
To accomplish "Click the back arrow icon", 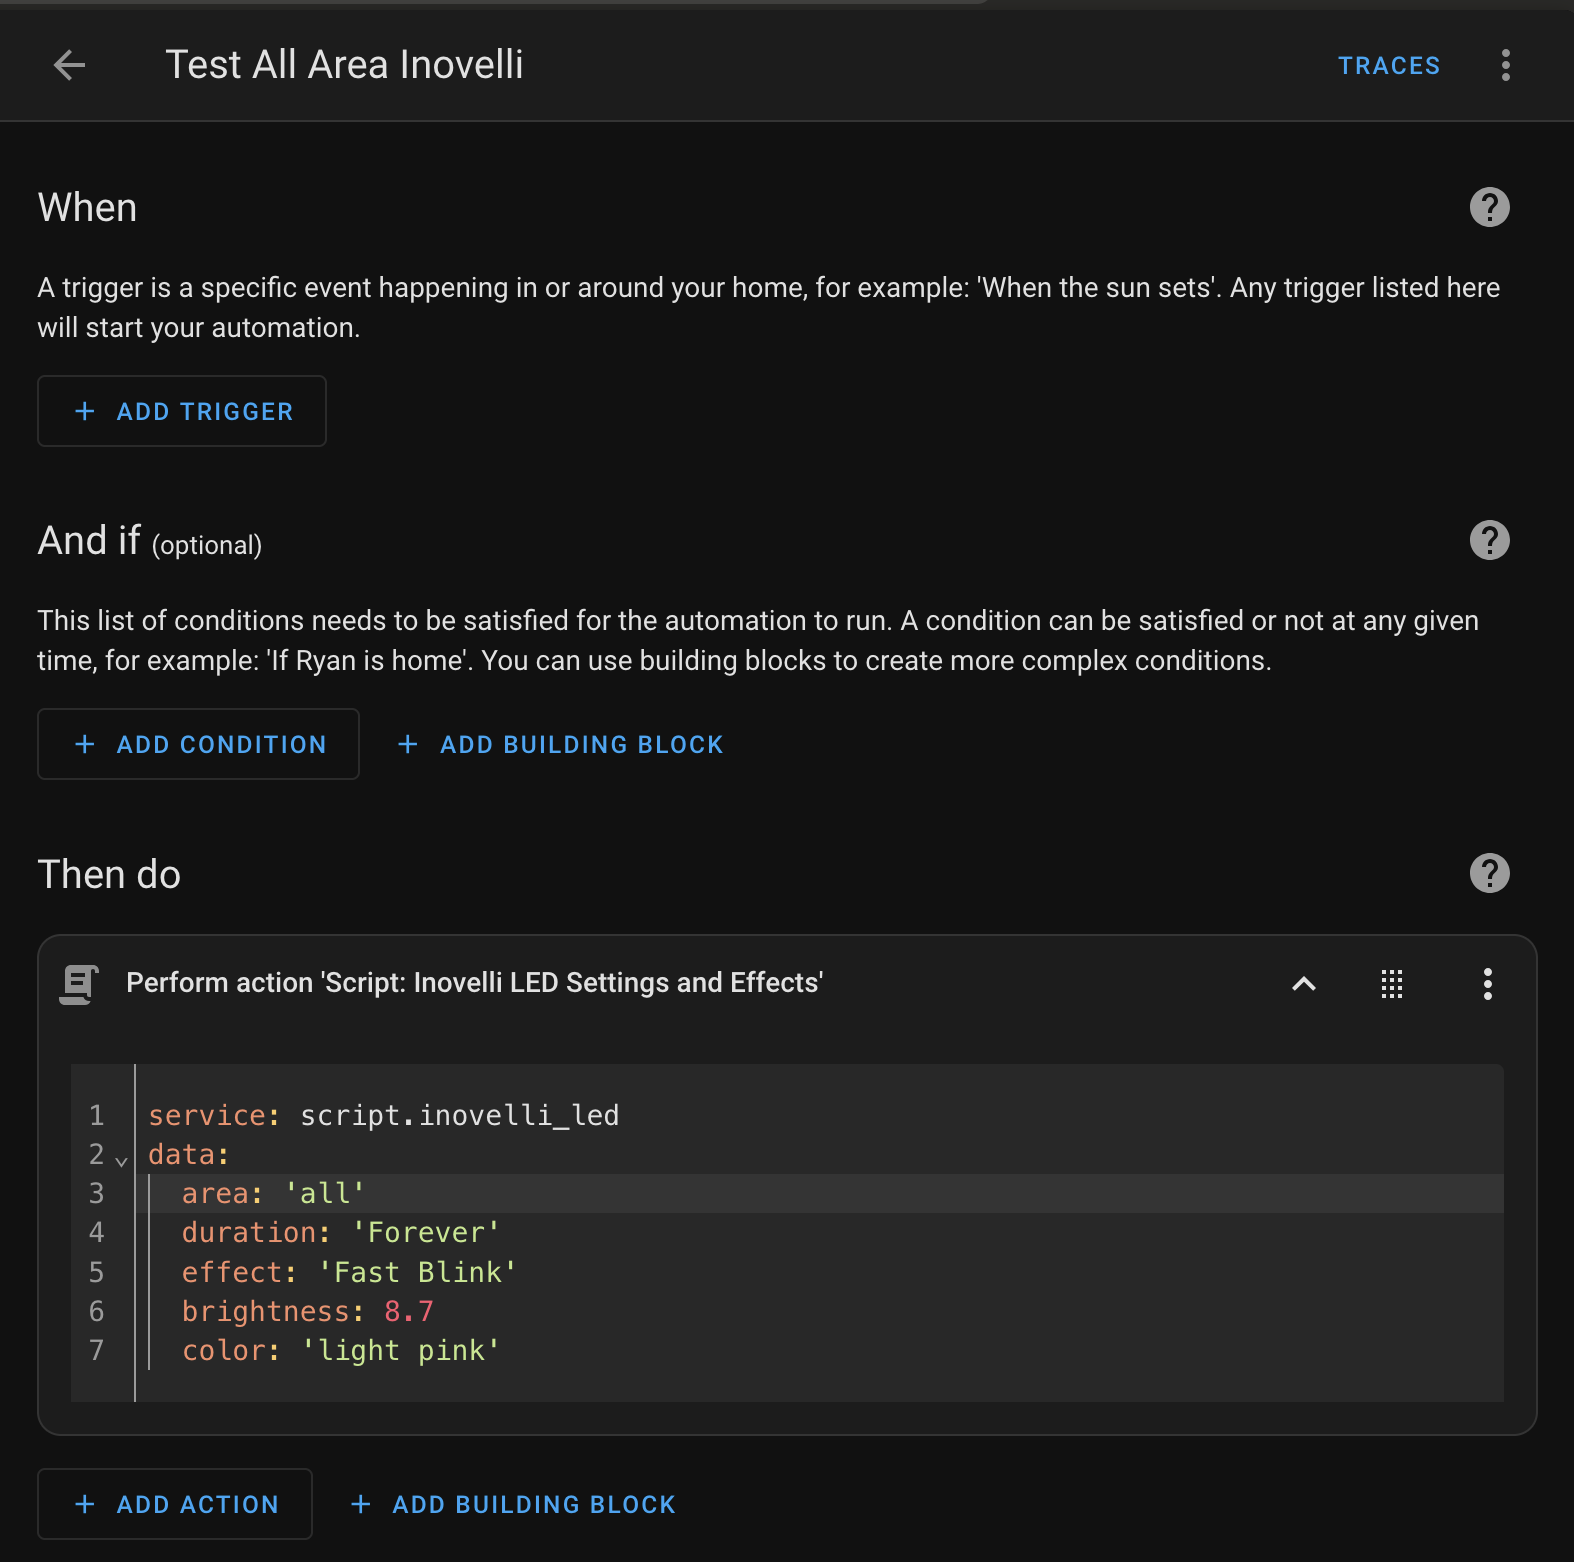I will (x=69, y=65).
